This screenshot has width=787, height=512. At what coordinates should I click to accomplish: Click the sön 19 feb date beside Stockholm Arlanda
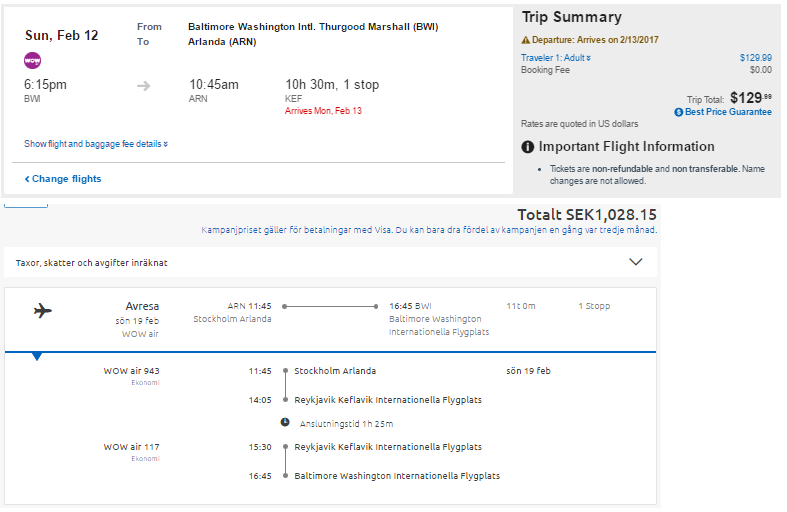click(x=529, y=371)
